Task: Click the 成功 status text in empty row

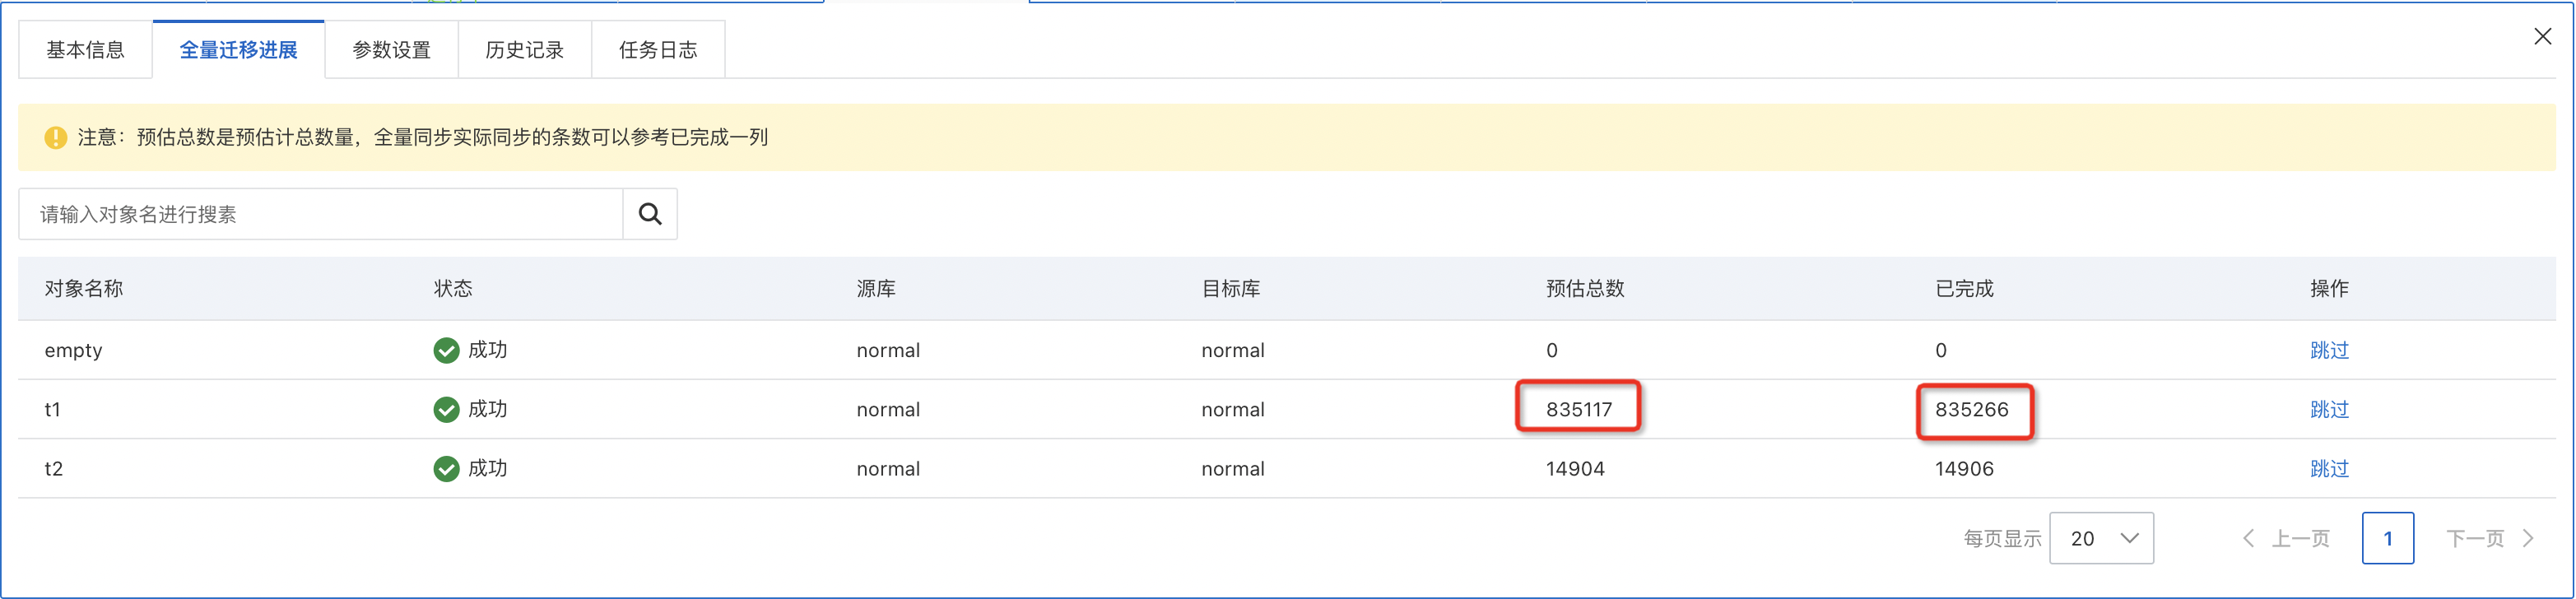Action: [488, 350]
